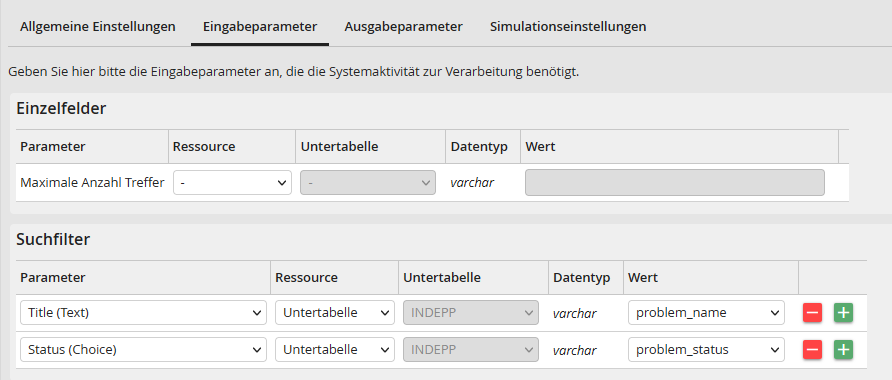Open INDEPP Untertabelle dropdown in Status row
Image resolution: width=892 pixels, height=380 pixels.
[x=471, y=349]
